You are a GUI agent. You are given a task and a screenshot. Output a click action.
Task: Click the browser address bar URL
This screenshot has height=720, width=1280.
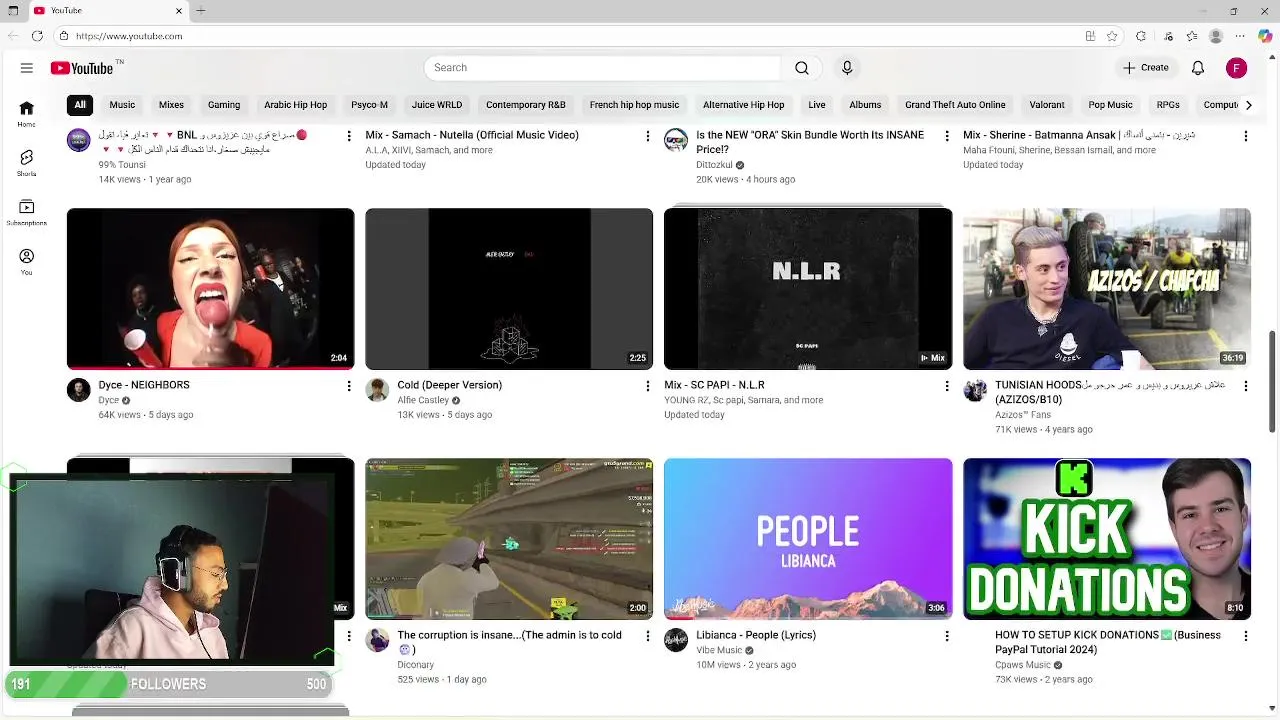(x=129, y=36)
